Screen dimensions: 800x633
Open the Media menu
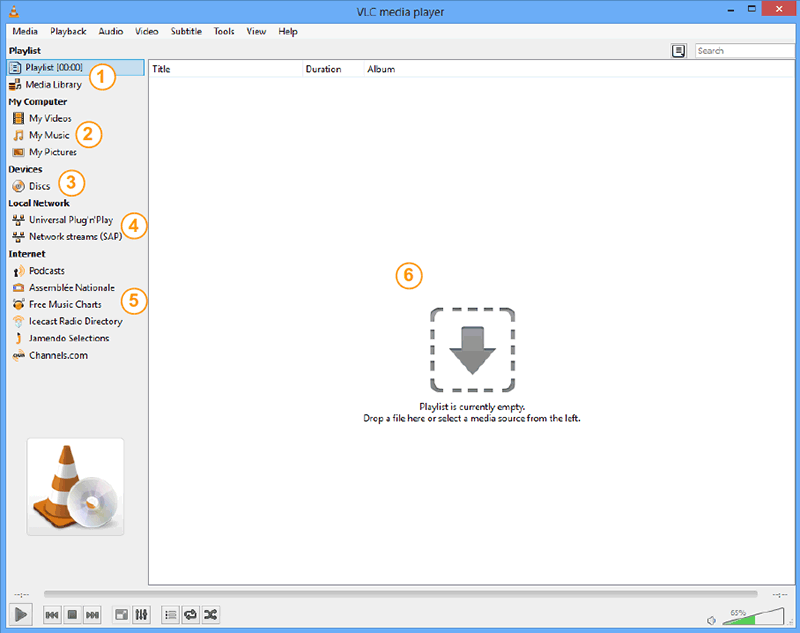25,31
